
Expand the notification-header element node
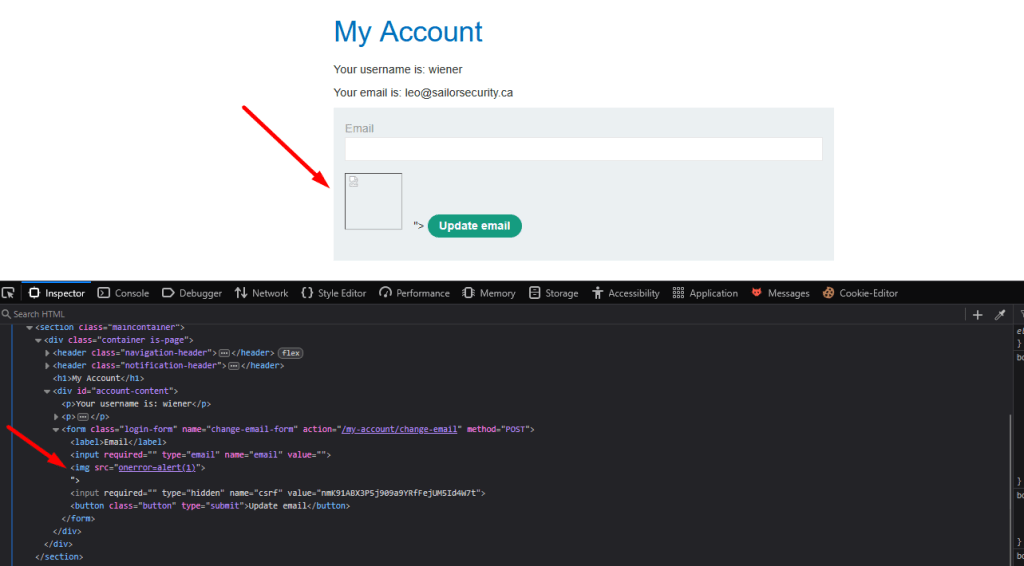pos(48,366)
